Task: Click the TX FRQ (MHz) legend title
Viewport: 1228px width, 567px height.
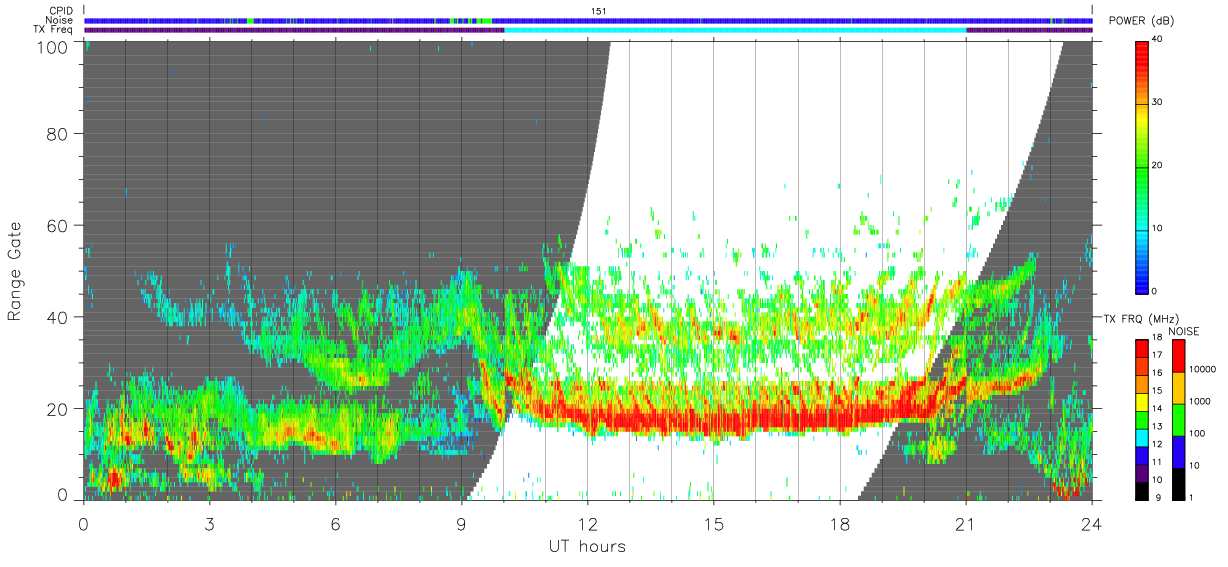Action: 1141,318
